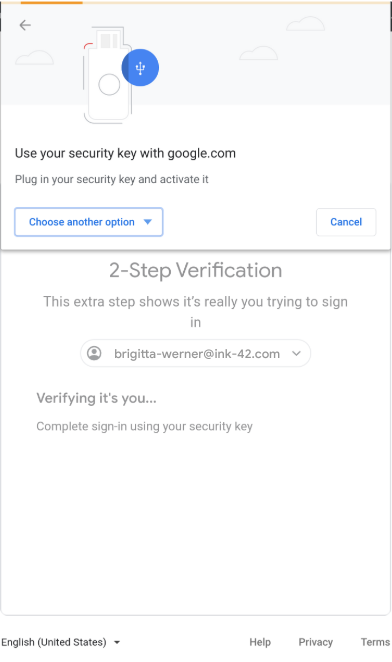Click the Choose another option arrow triangle

pyautogui.click(x=147, y=222)
